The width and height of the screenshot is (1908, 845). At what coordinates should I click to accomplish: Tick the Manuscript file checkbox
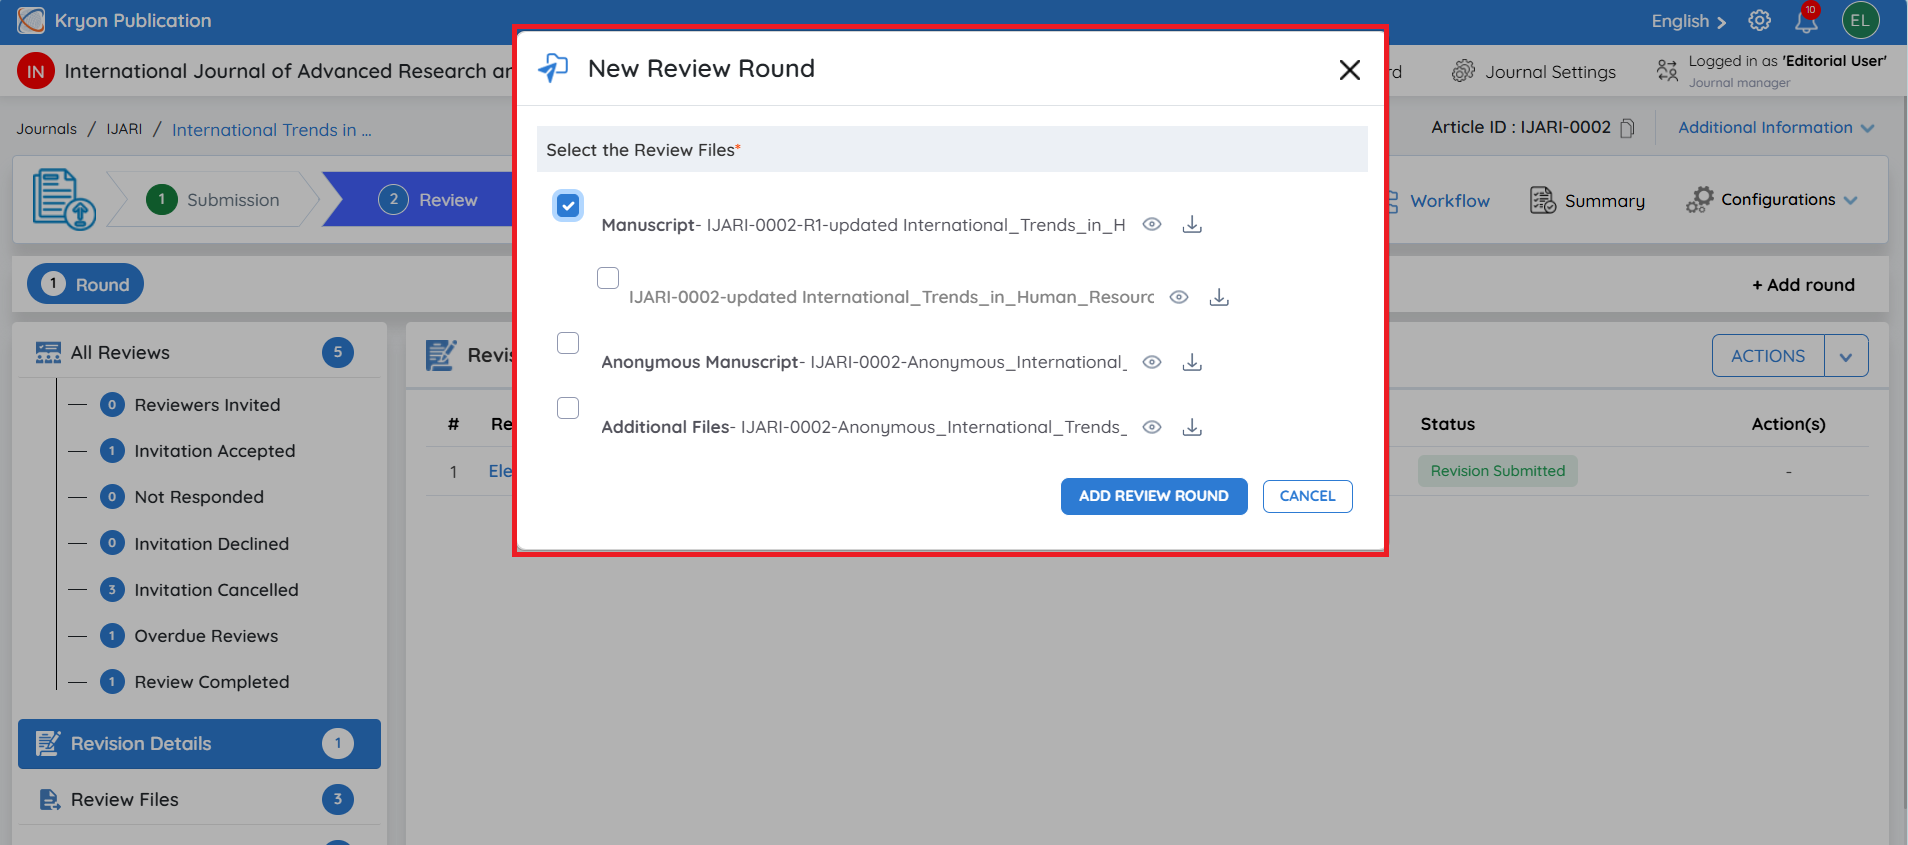568,206
